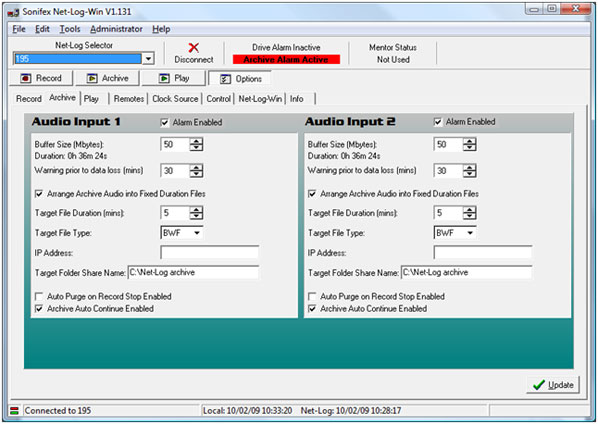The image size is (598, 424).
Task: Open the Edit menu
Action: click(x=42, y=29)
